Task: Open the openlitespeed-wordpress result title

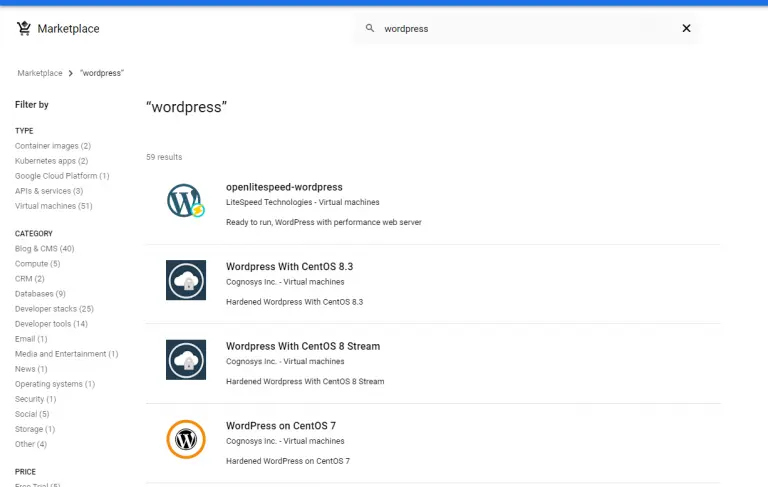Action: coord(284,187)
